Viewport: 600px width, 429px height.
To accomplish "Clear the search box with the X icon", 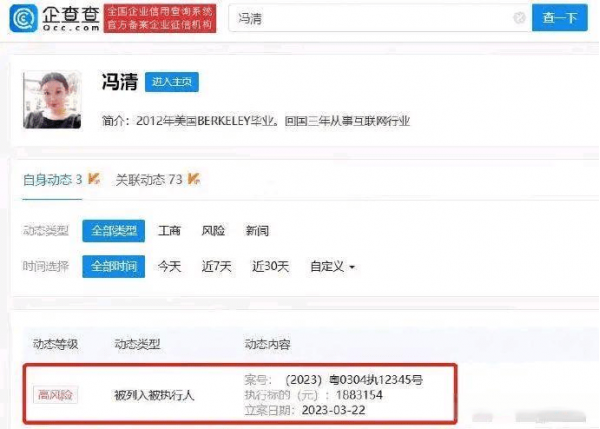I will click(519, 18).
